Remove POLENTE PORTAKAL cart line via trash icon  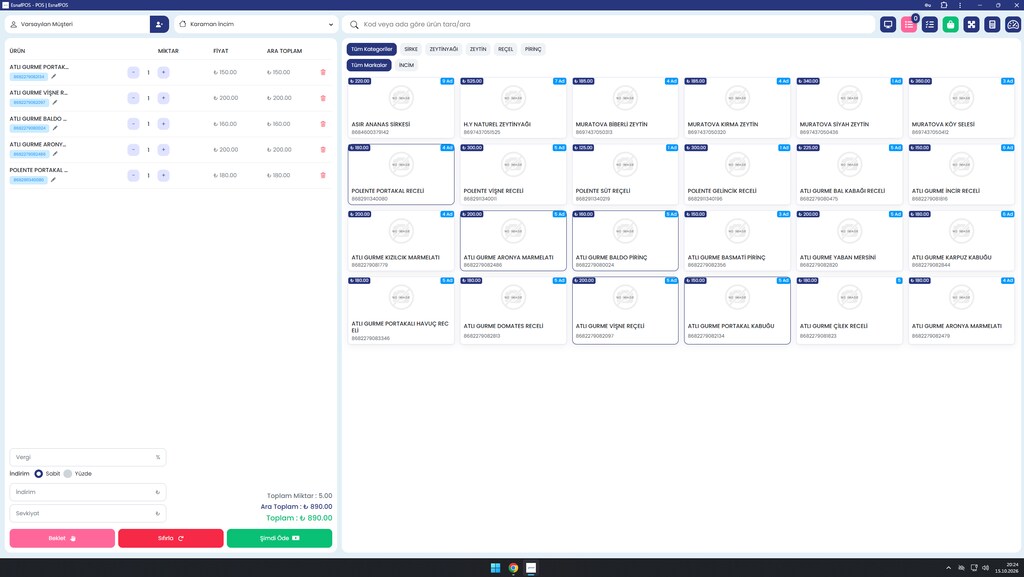(x=323, y=176)
